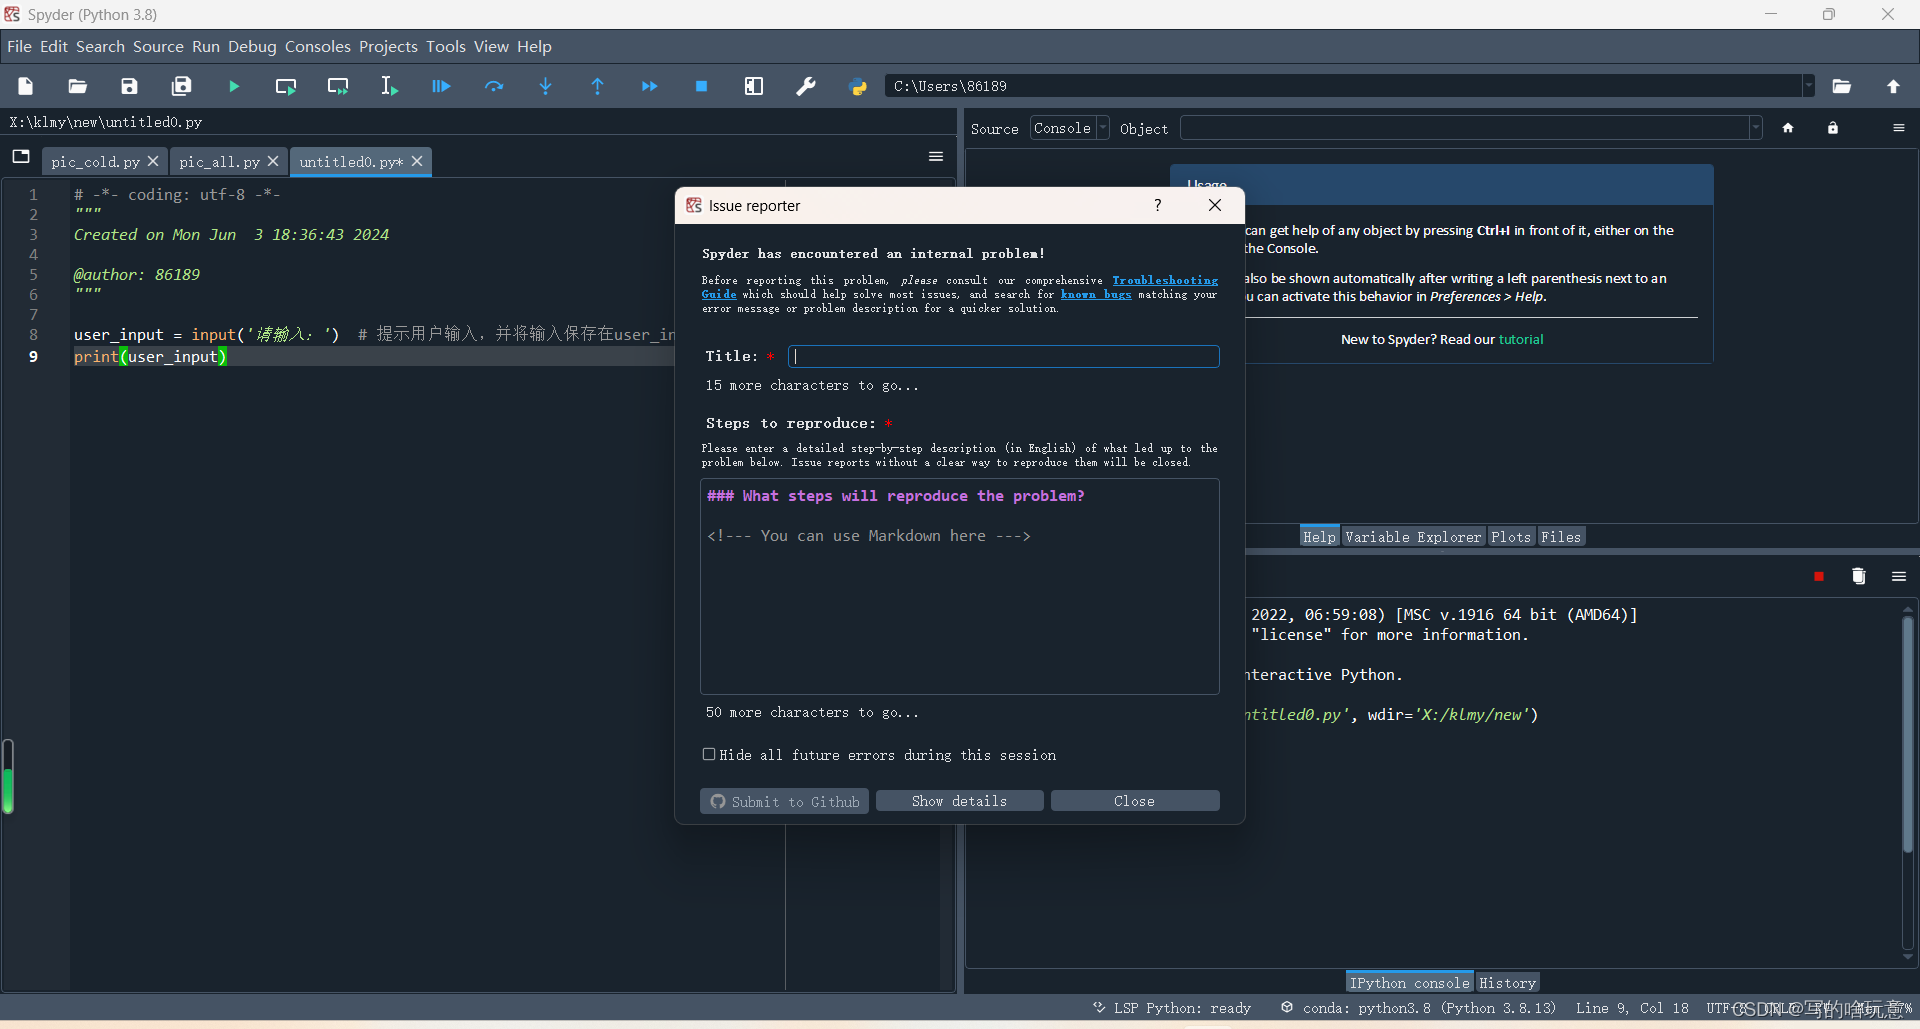This screenshot has height=1029, width=1920.
Task: Click the Save all files icon
Action: 182,86
